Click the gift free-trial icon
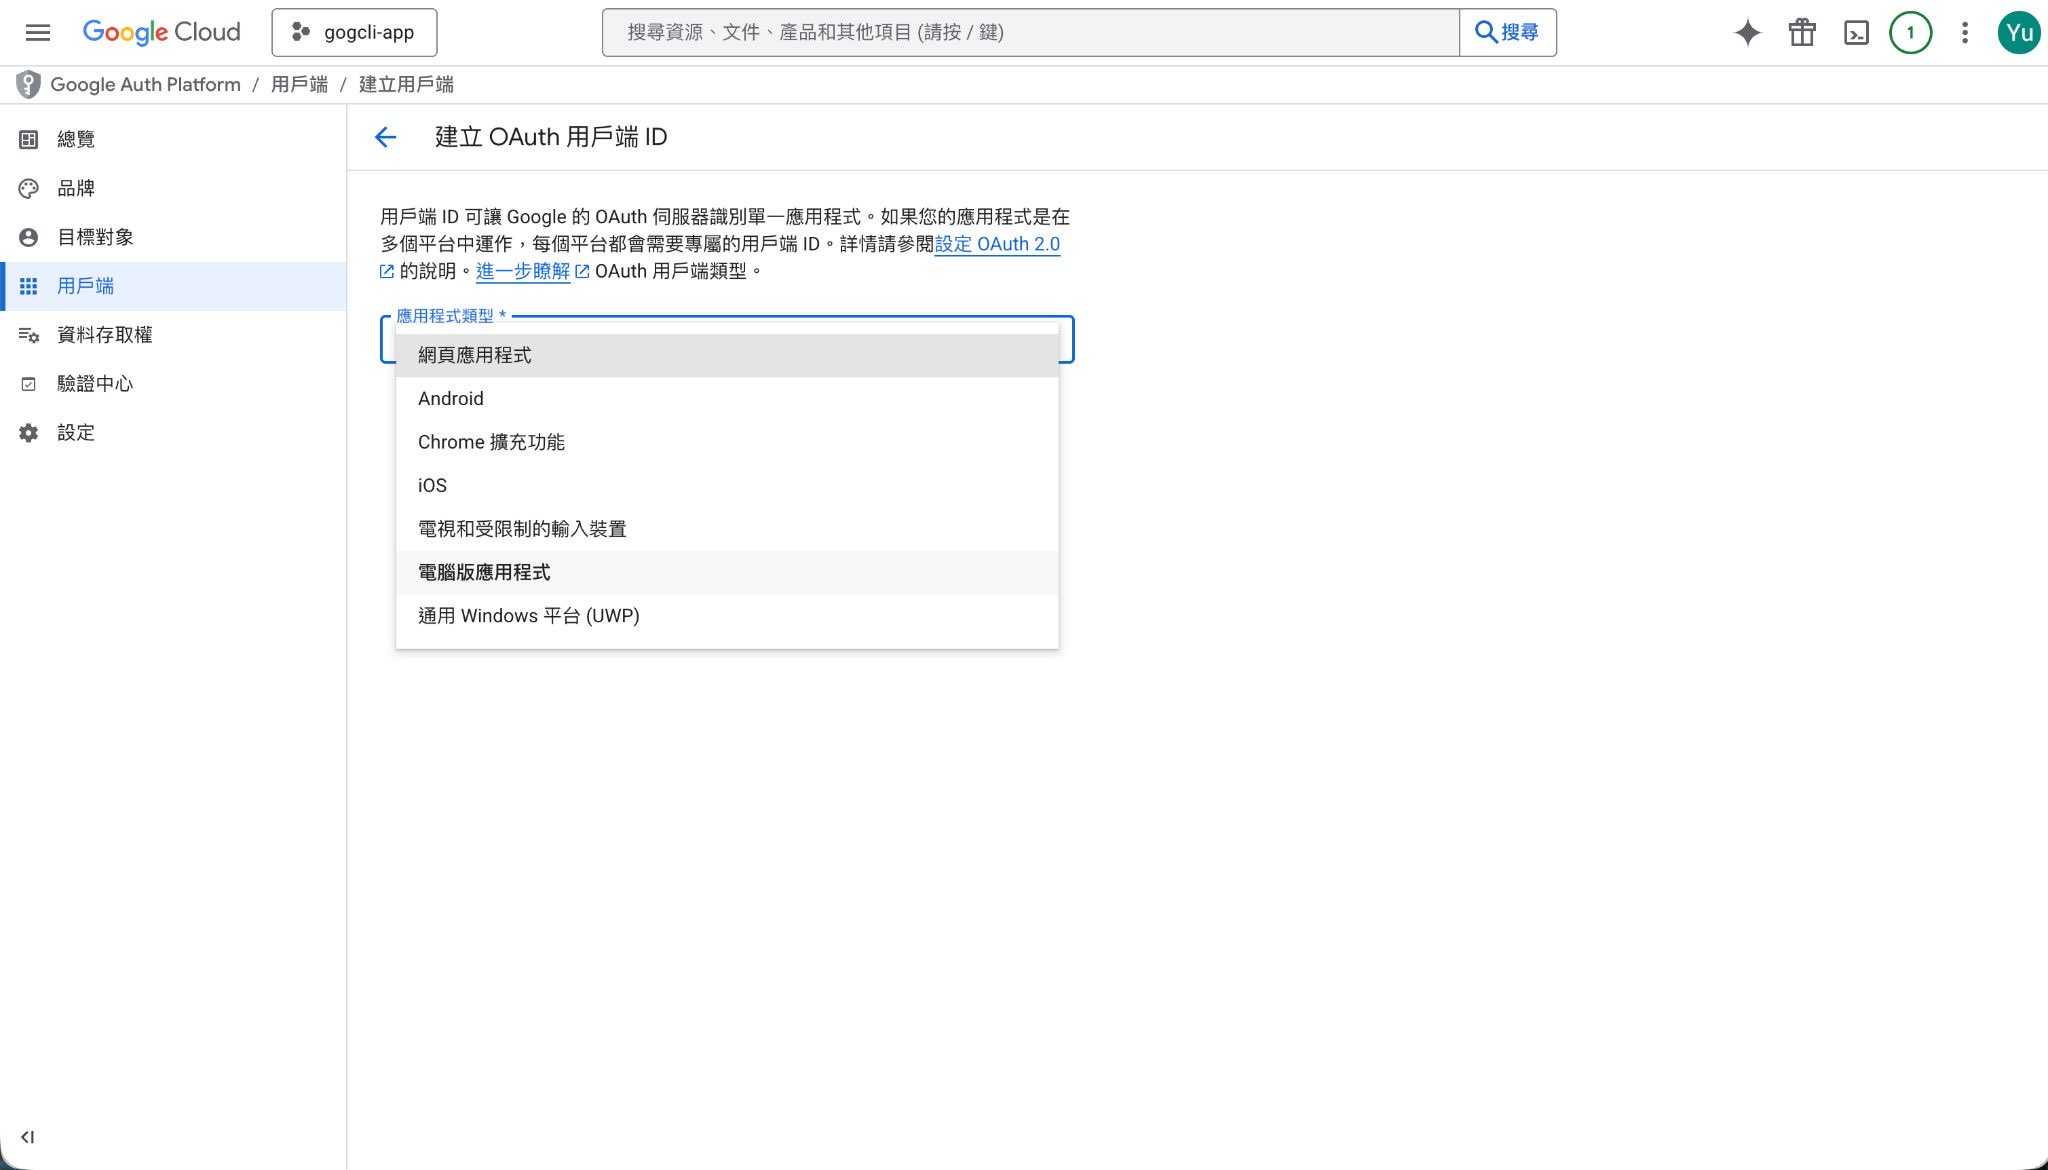 pos(1802,32)
